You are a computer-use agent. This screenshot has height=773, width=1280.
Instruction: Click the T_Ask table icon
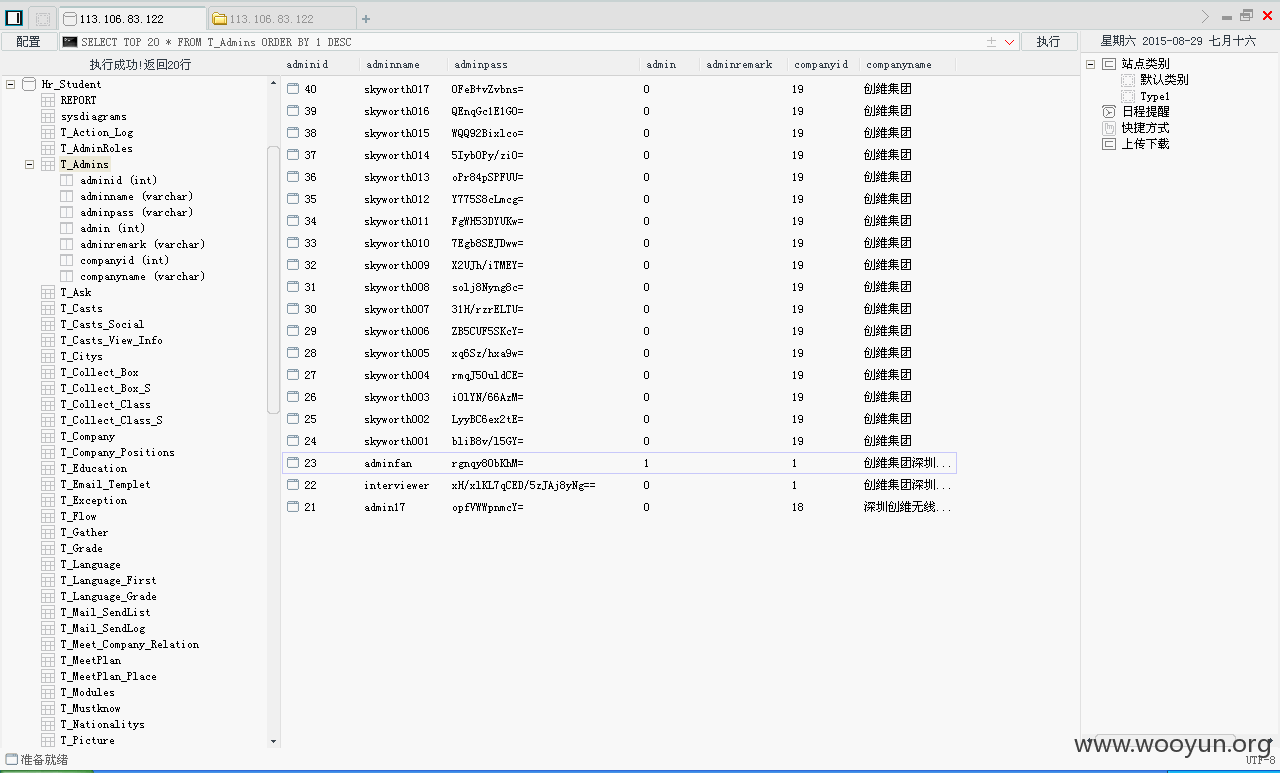48,292
